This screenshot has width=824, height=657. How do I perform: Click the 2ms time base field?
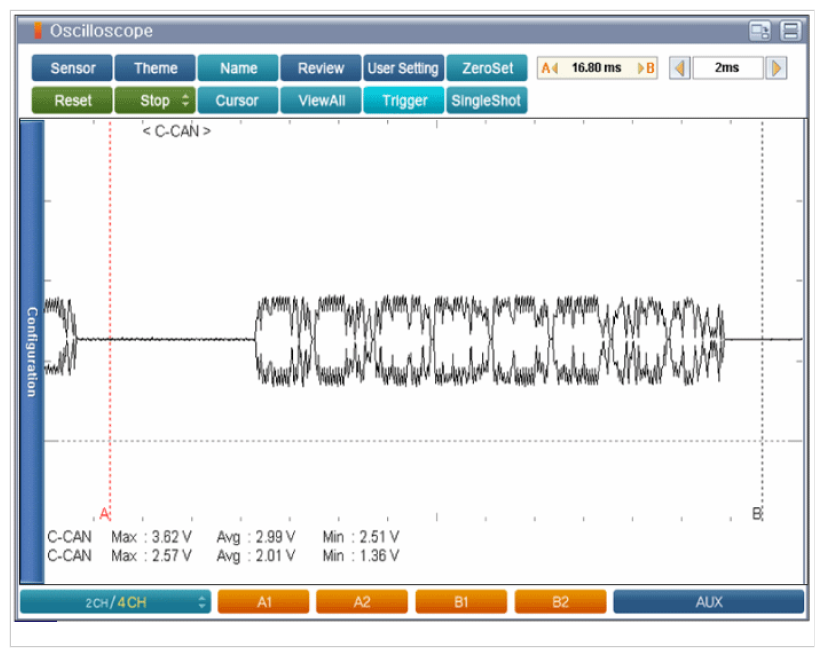[727, 68]
